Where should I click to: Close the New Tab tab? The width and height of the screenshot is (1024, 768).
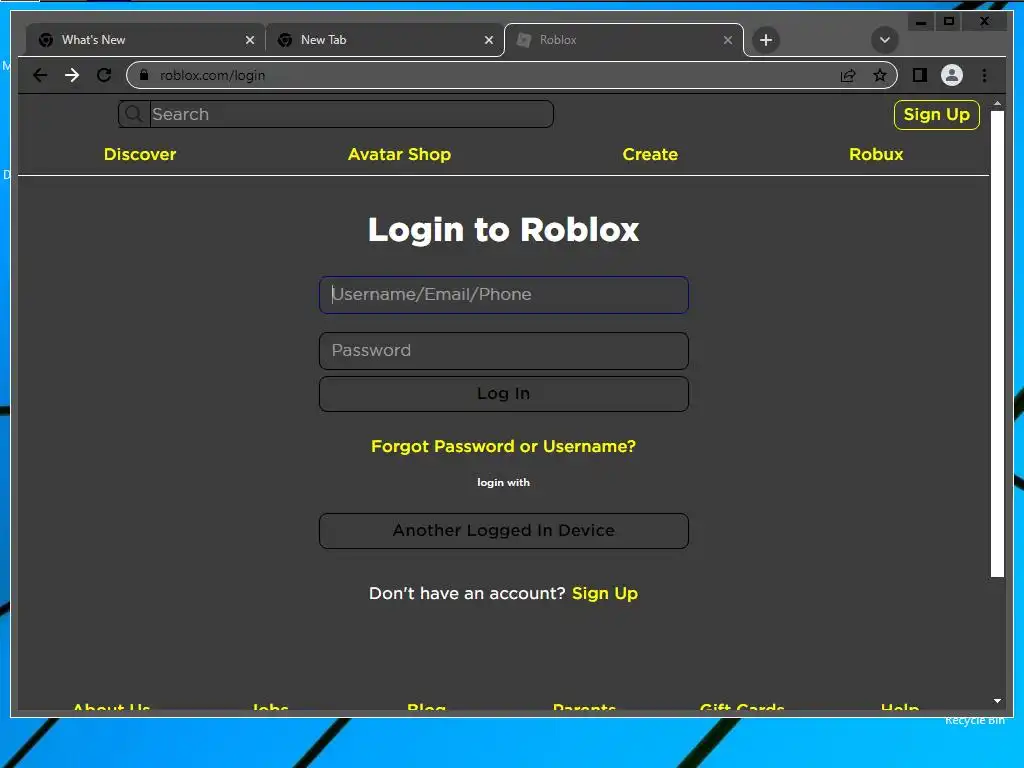click(x=488, y=40)
